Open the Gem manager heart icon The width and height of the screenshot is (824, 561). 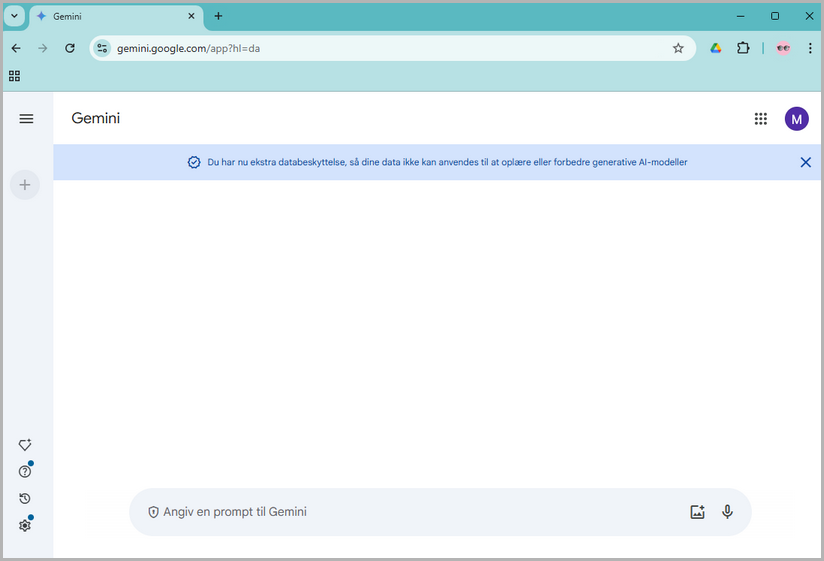(25, 445)
